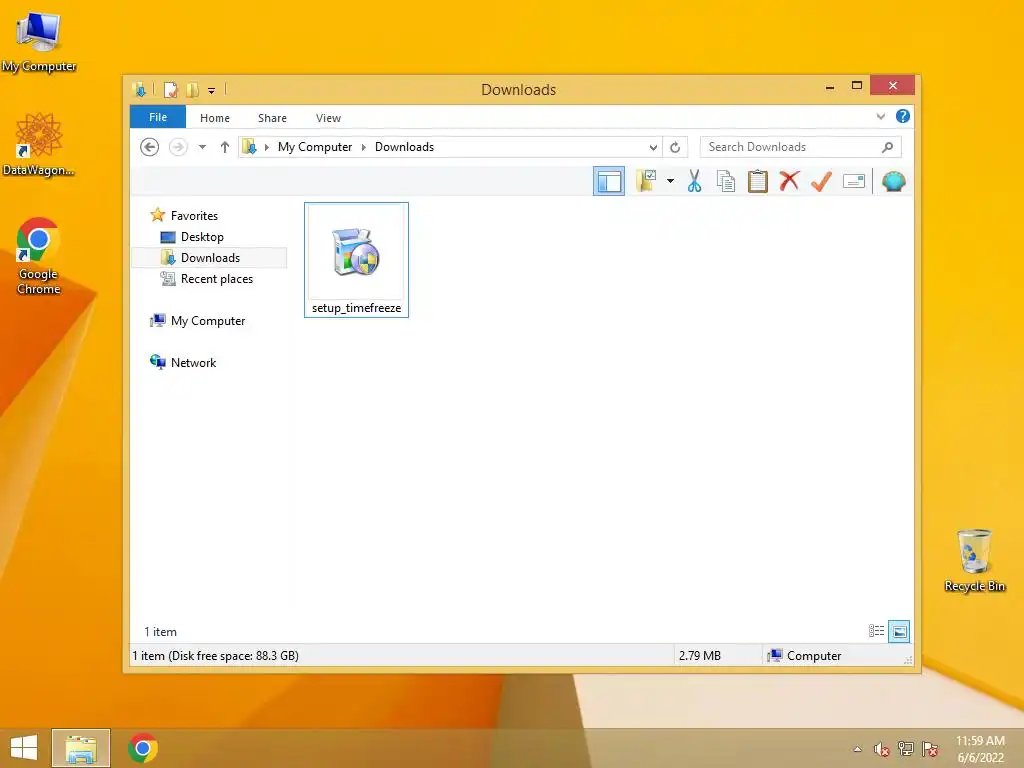Click the Properties icon in title bar
This screenshot has height=768, width=1024.
170,89
